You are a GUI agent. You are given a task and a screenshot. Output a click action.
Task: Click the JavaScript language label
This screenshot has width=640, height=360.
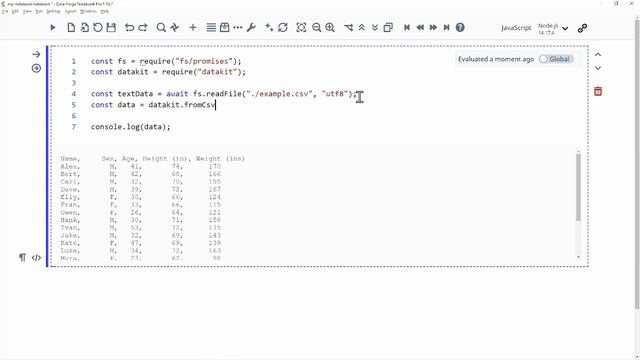pyautogui.click(x=516, y=28)
